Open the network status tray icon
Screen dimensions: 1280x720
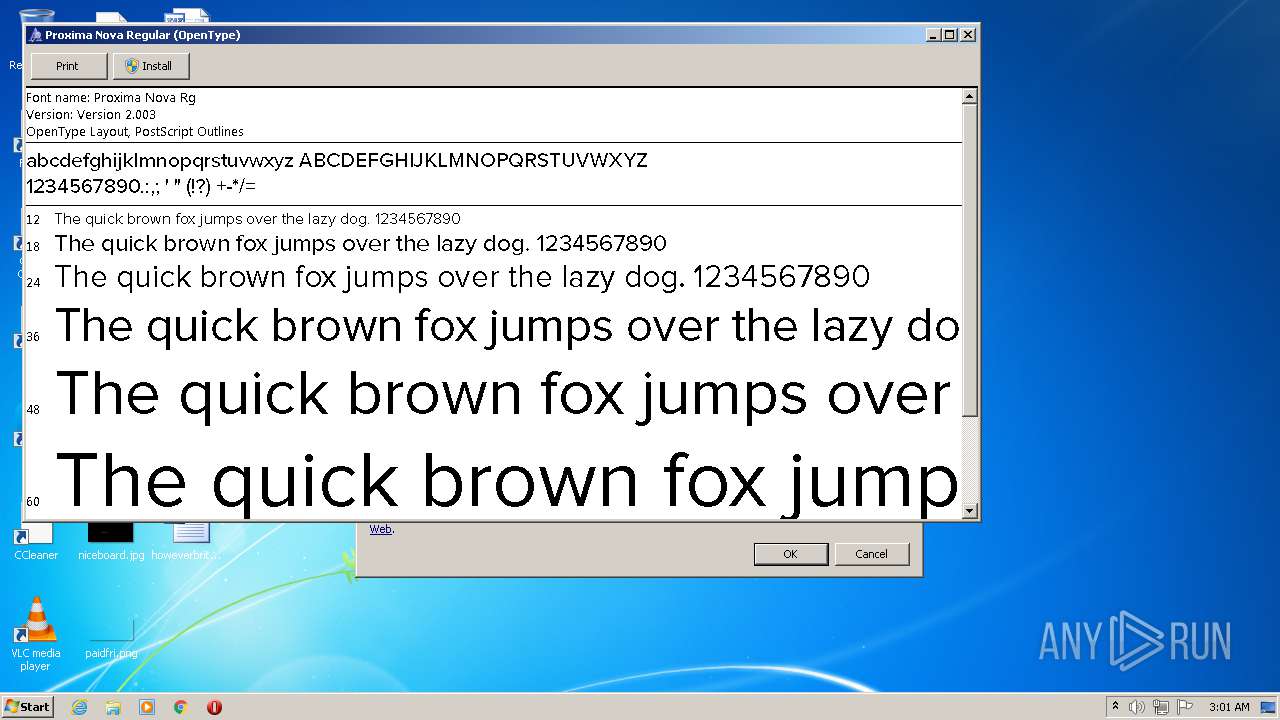coord(1161,707)
